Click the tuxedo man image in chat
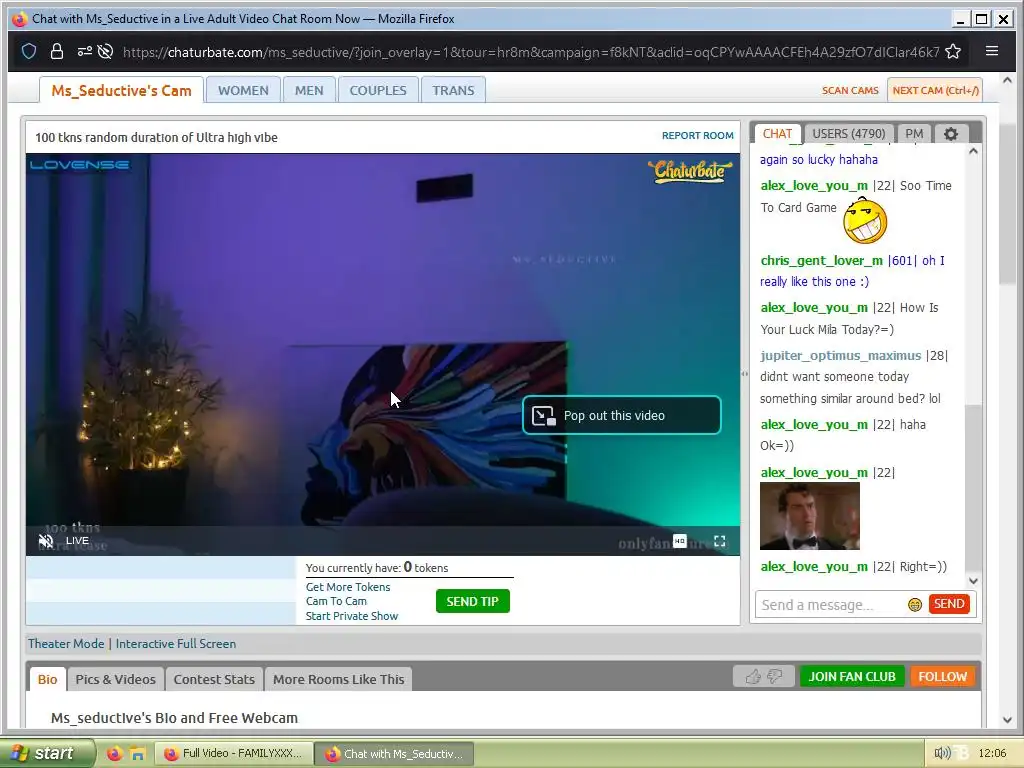 point(810,517)
